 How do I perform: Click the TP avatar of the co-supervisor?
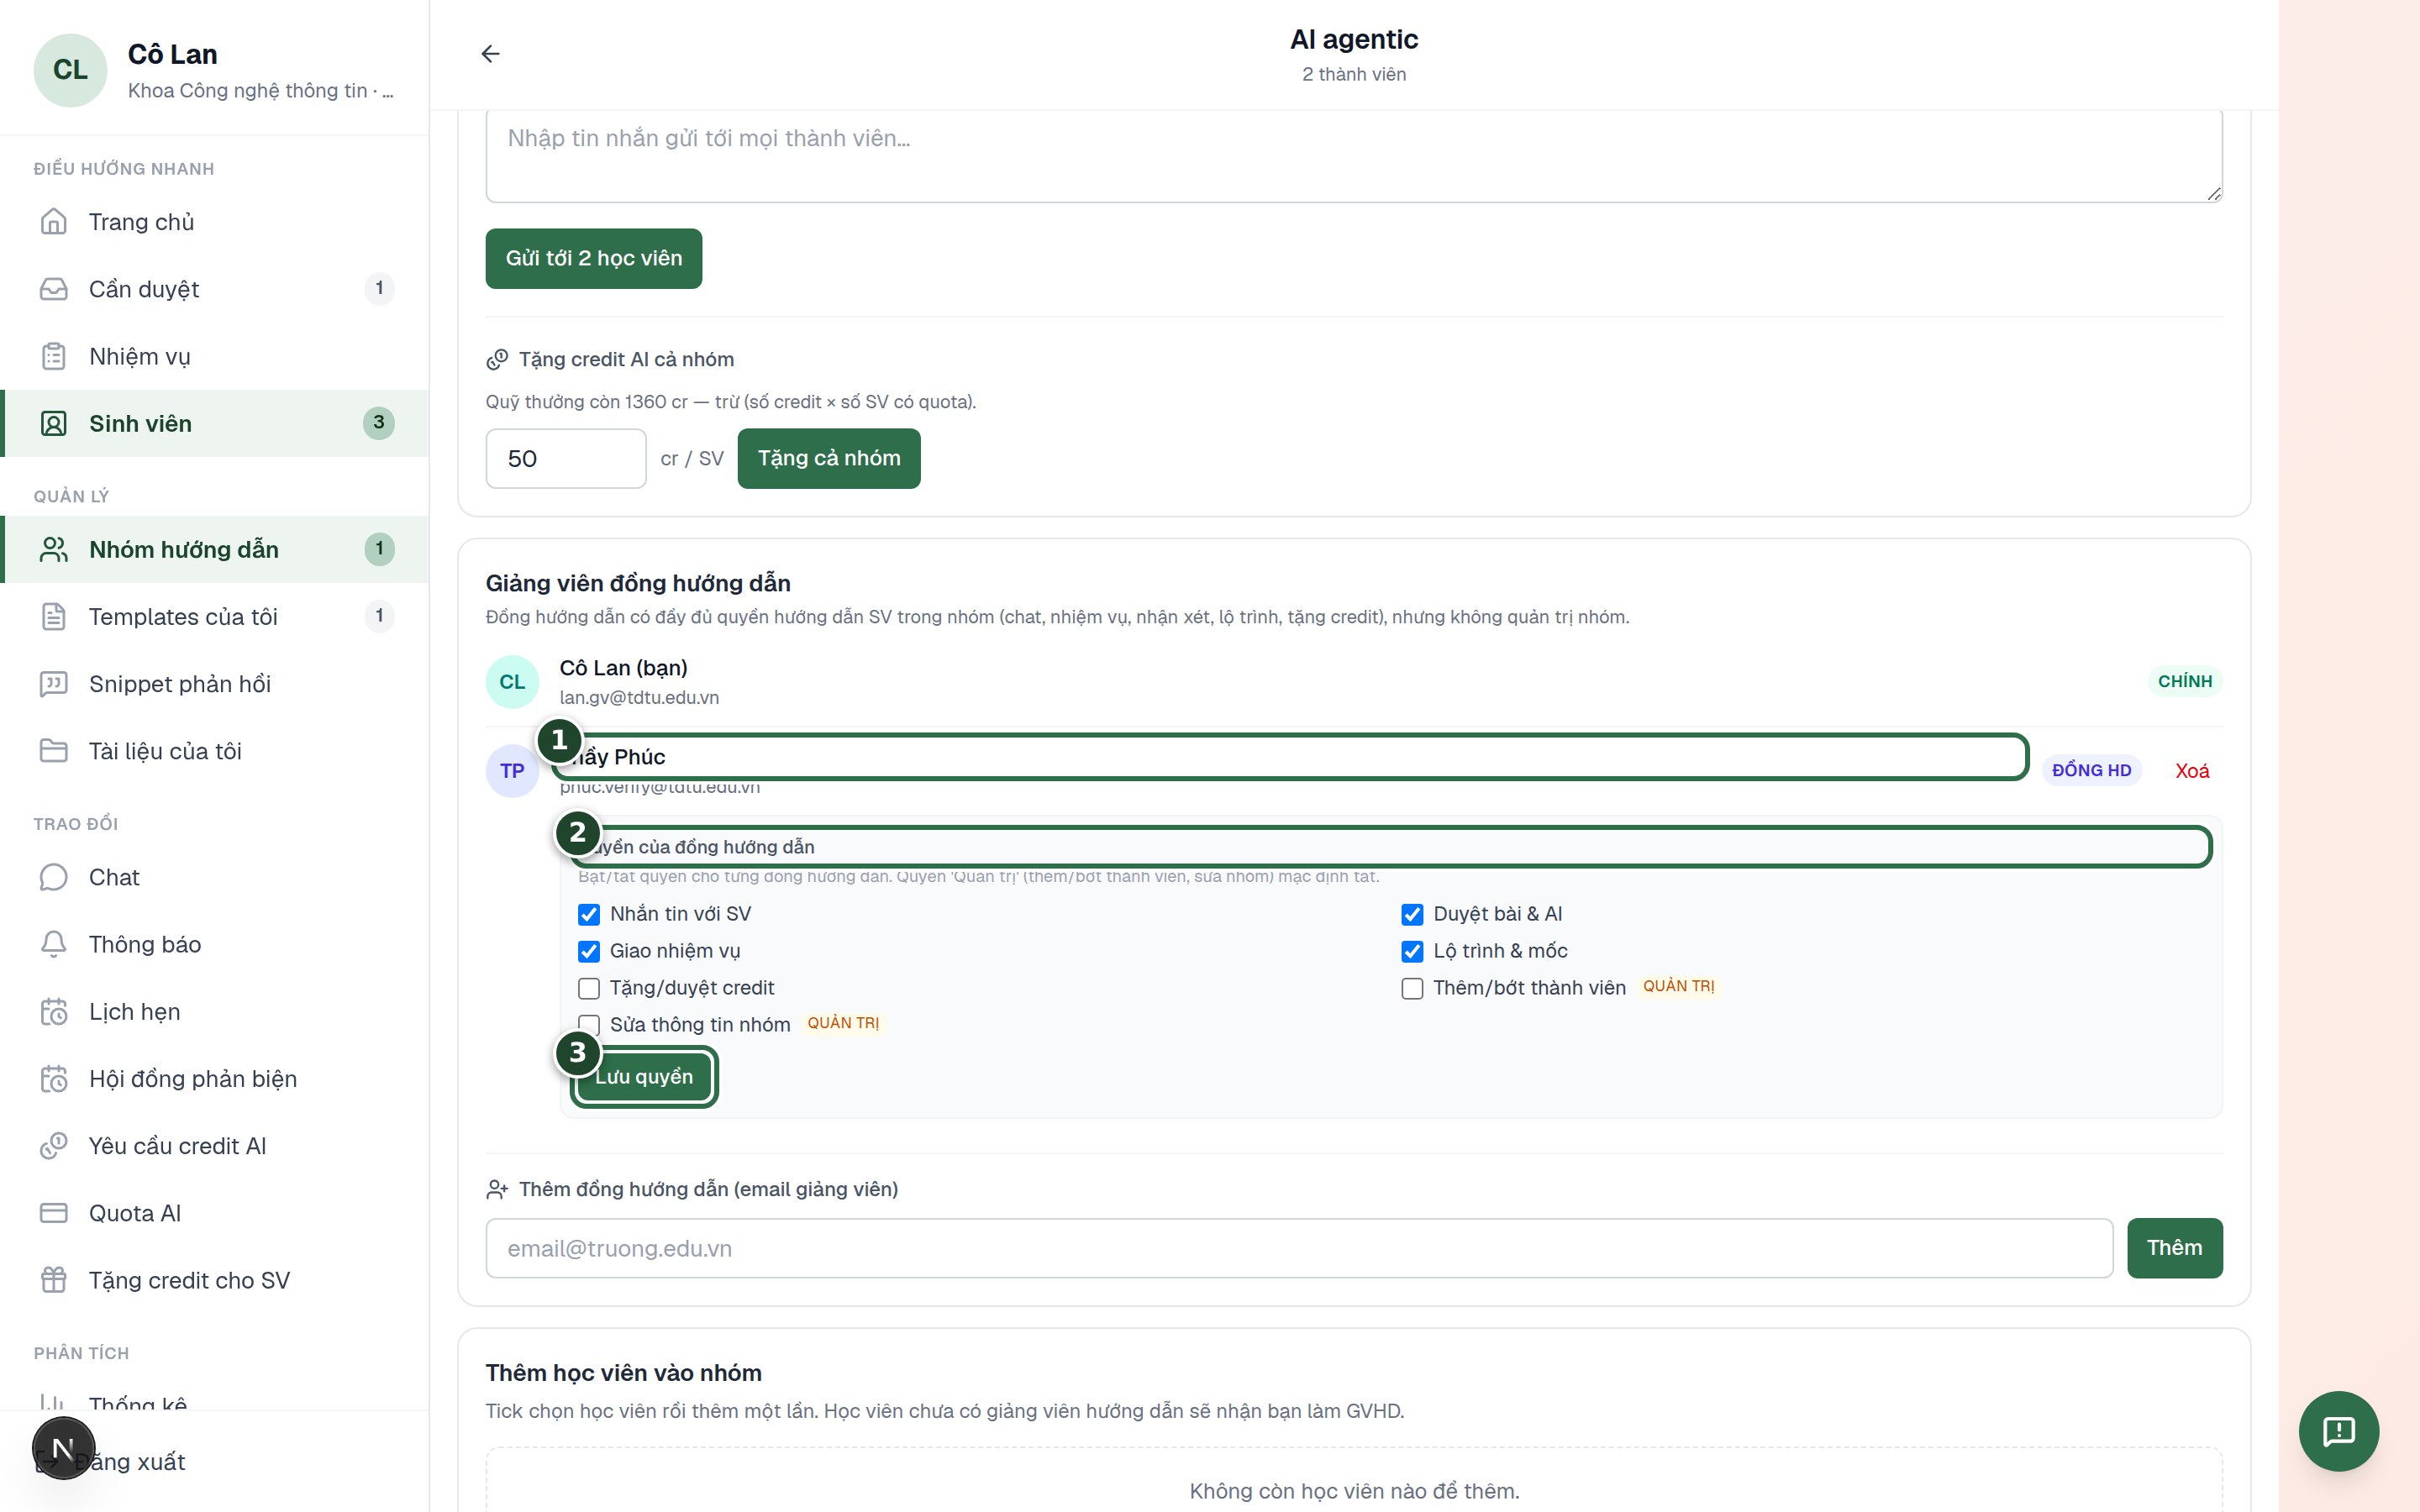[512, 771]
